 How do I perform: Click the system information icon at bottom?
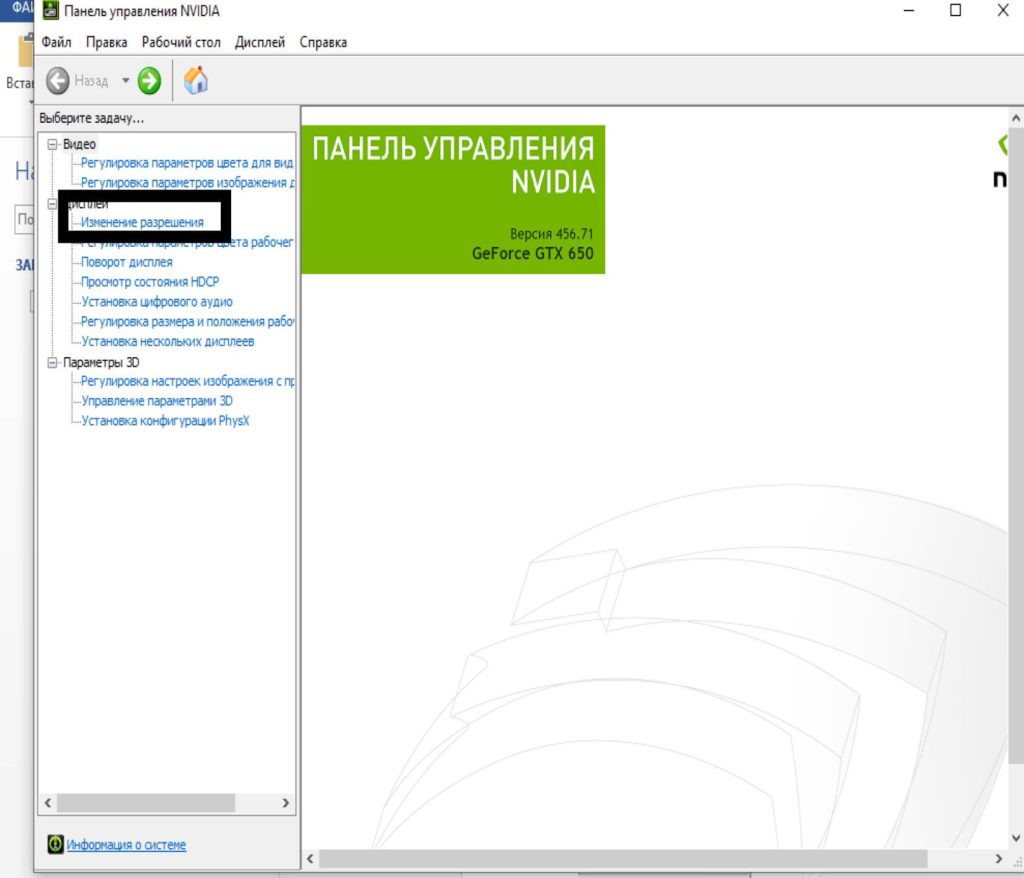pos(56,845)
